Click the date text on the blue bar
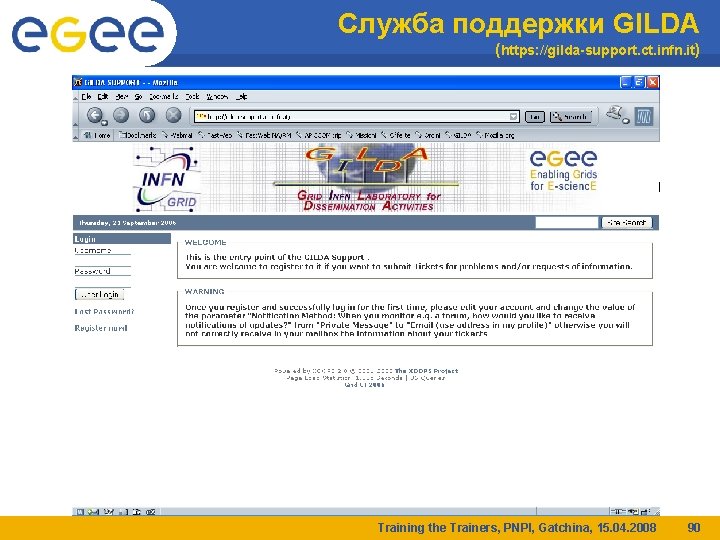 127,223
